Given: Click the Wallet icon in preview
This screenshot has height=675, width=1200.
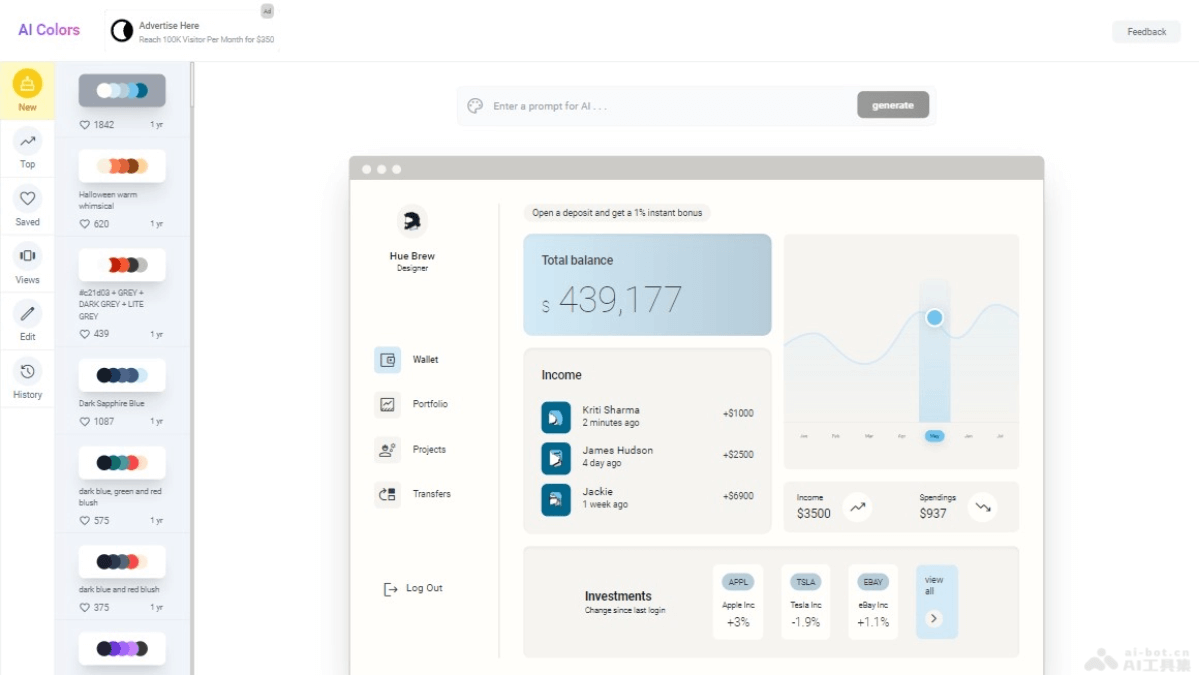Looking at the screenshot, I should 387,360.
